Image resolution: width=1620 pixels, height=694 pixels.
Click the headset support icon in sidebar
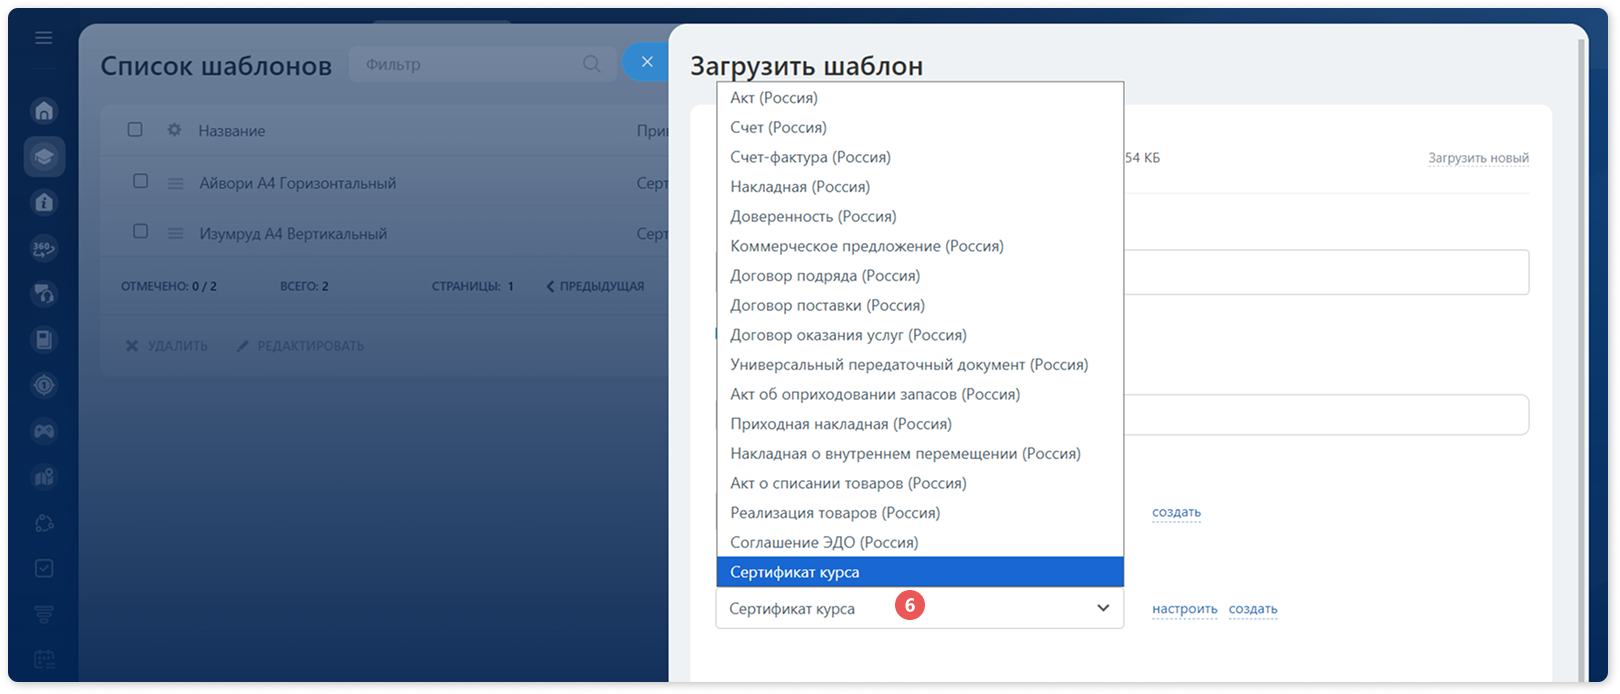tap(44, 294)
